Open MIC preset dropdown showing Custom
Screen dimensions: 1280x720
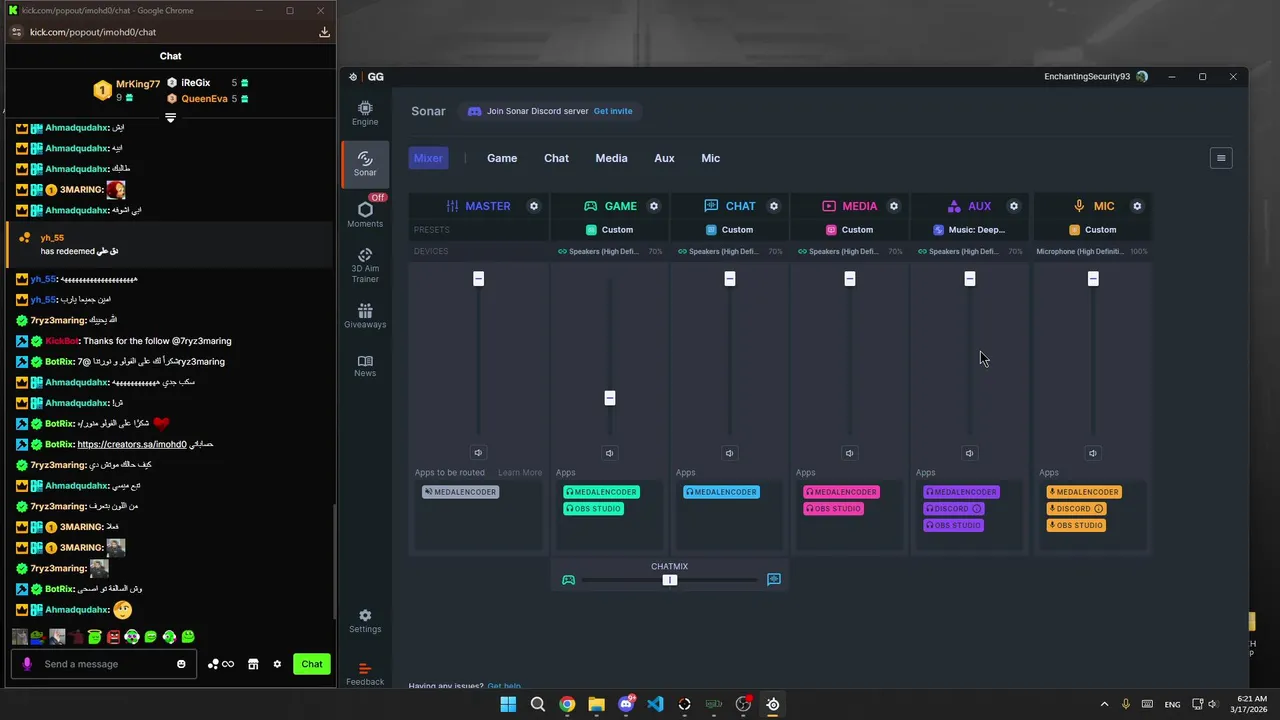[1092, 230]
